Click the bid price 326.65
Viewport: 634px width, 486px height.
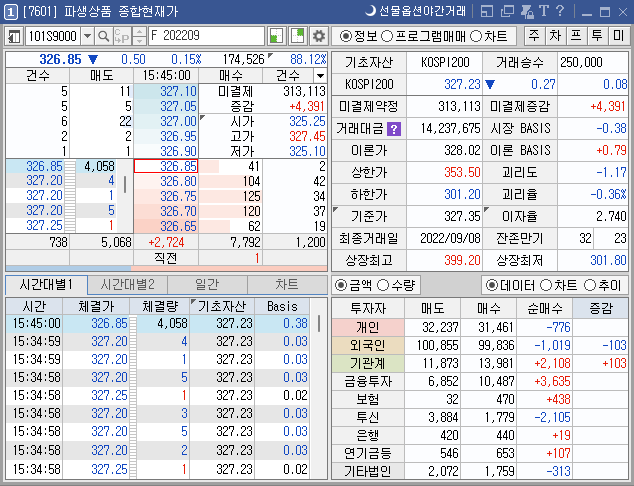(x=166, y=226)
